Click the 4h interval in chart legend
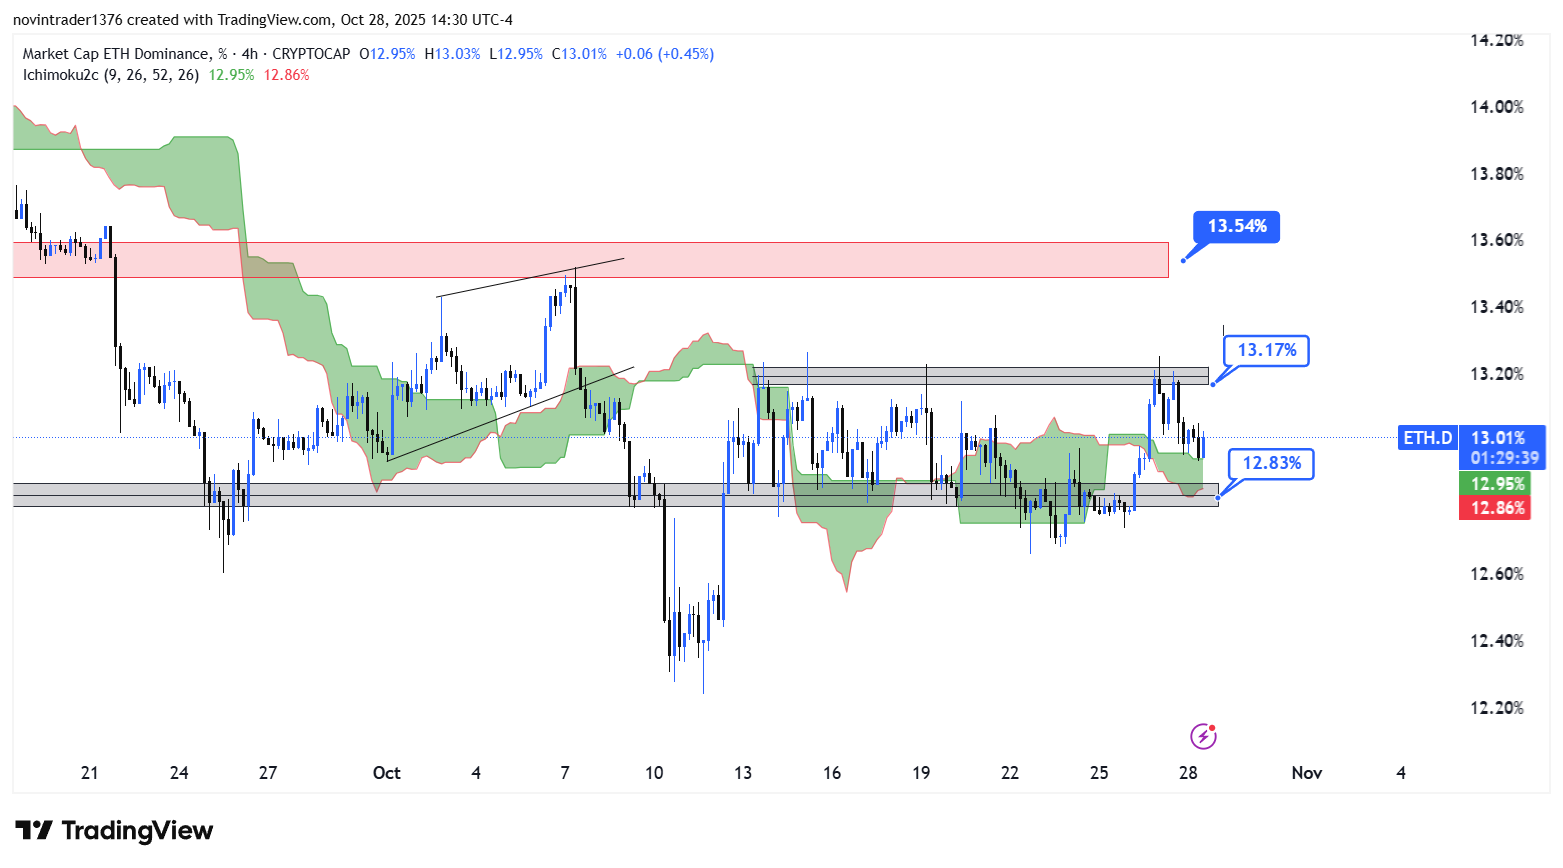Screen dimensions: 1563x868 pyautogui.click(x=249, y=54)
